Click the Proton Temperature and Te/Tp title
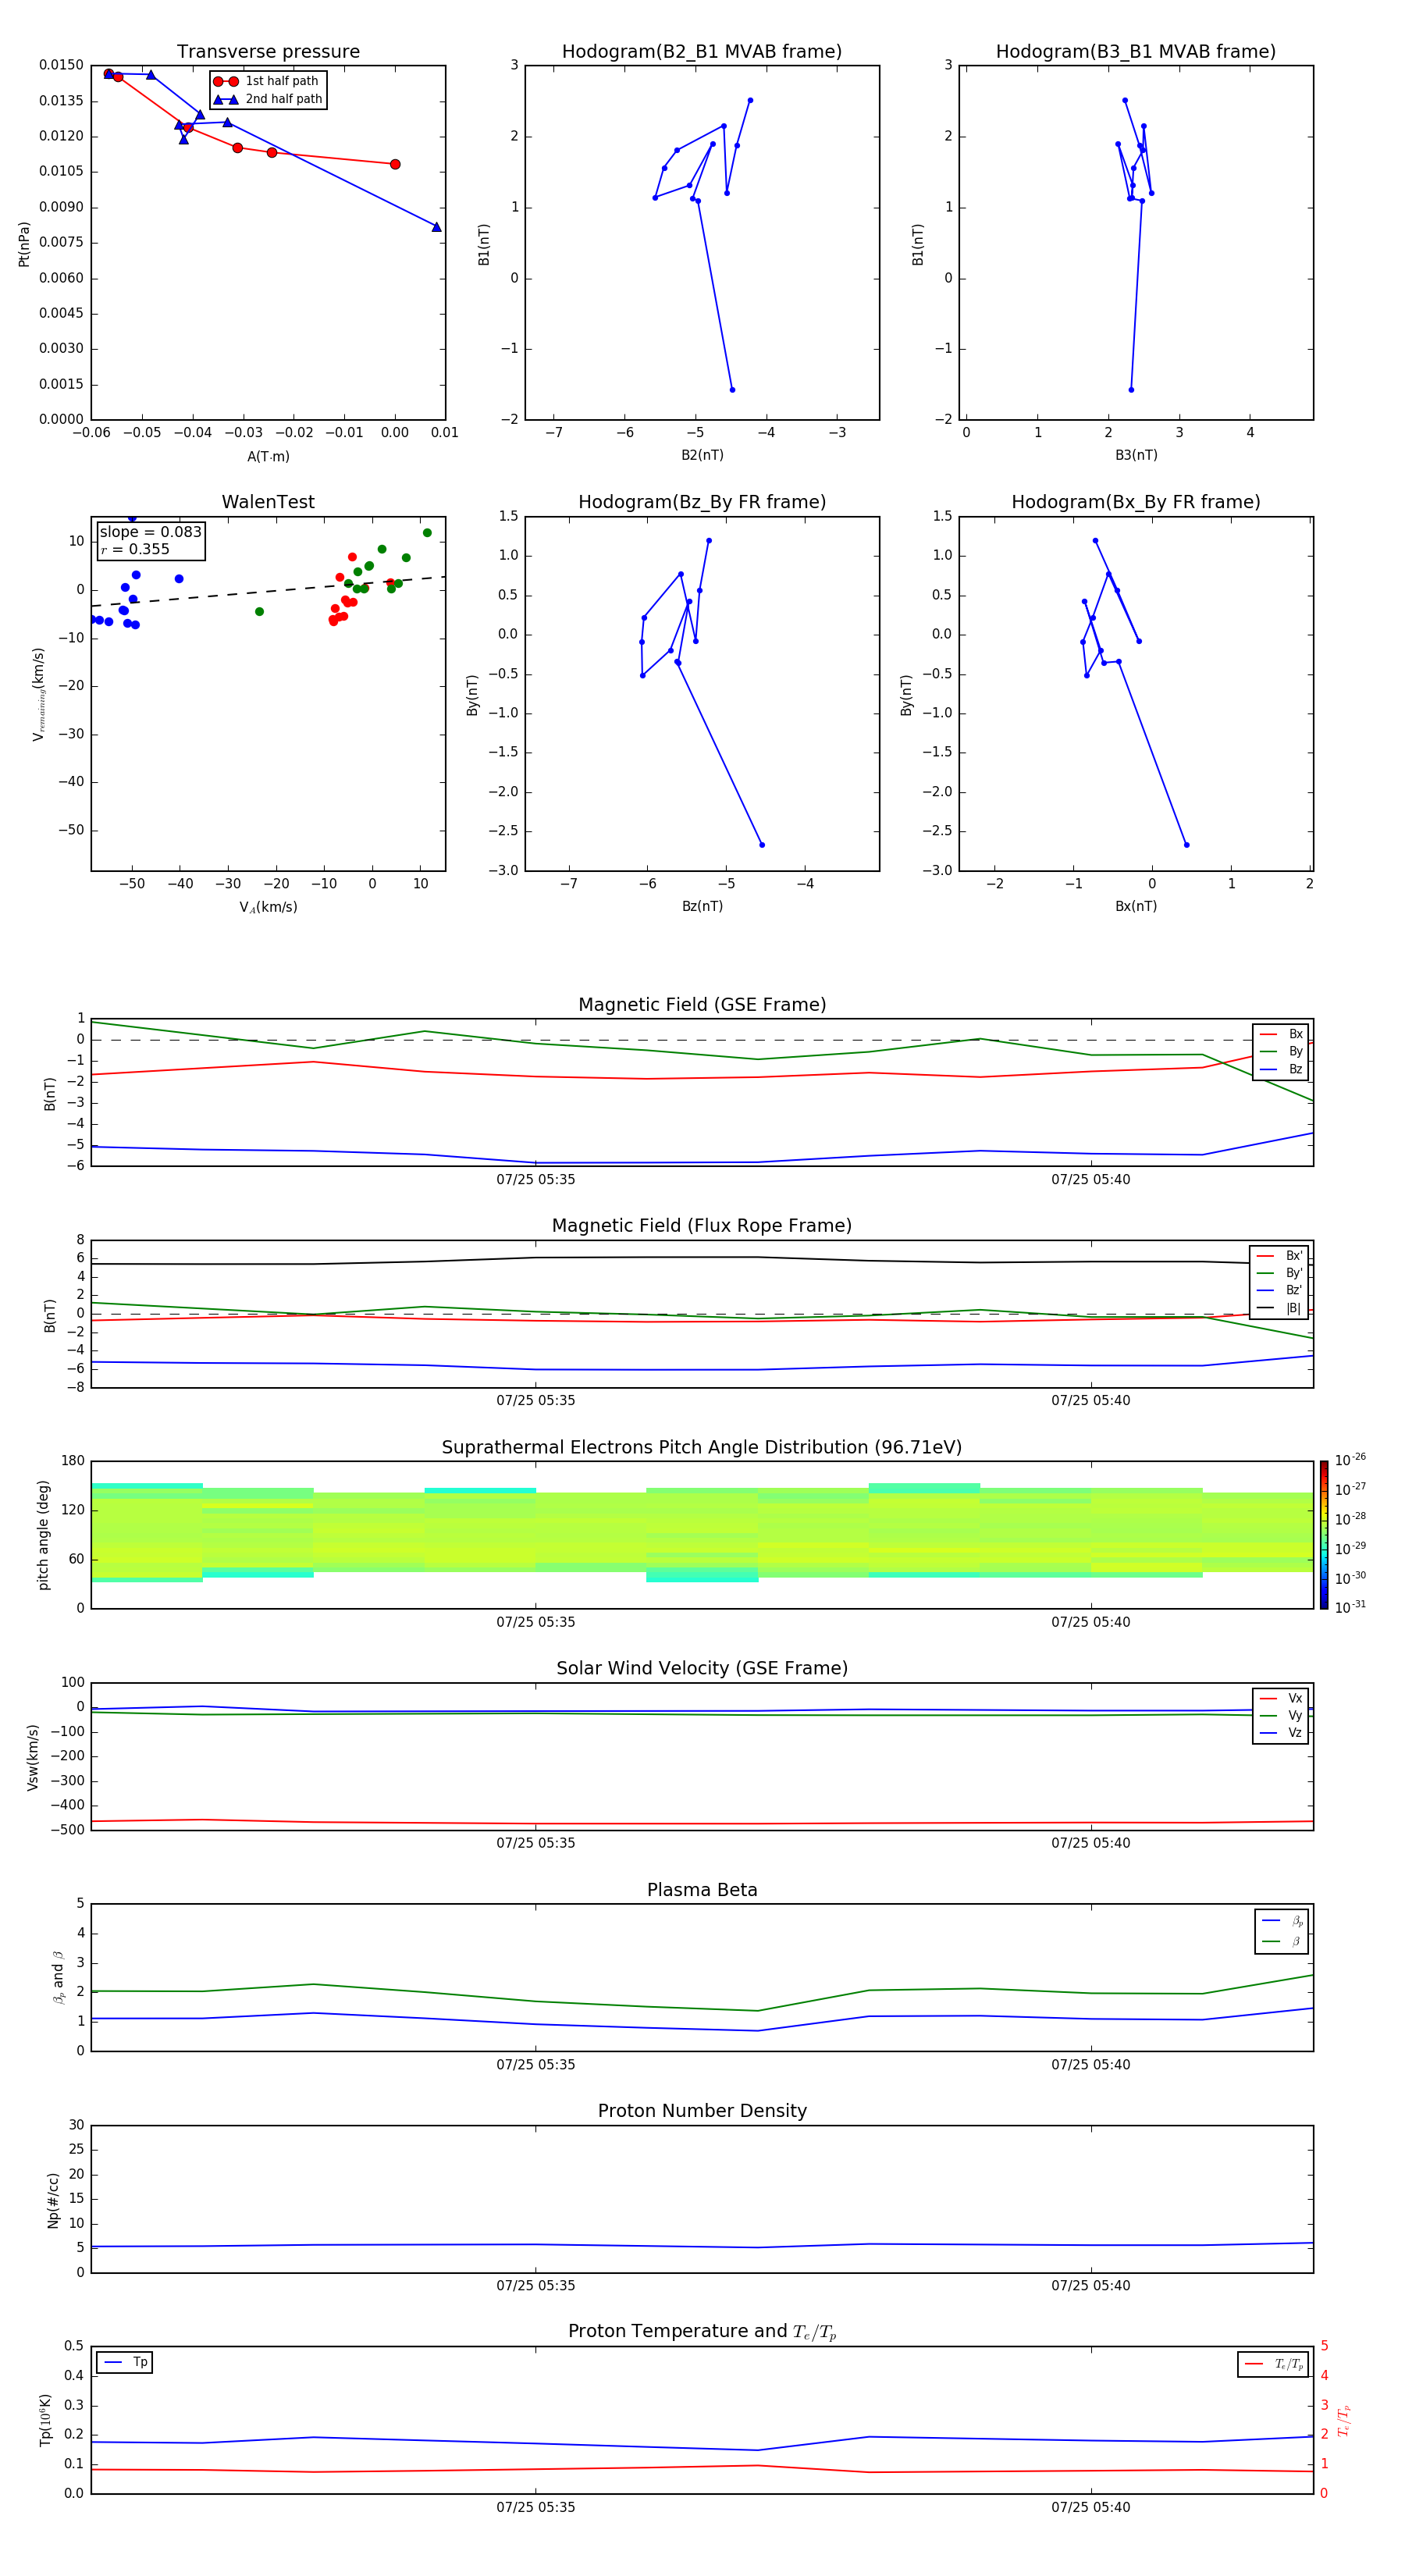Image resolution: width=1405 pixels, height=2576 pixels. click(x=702, y=2332)
